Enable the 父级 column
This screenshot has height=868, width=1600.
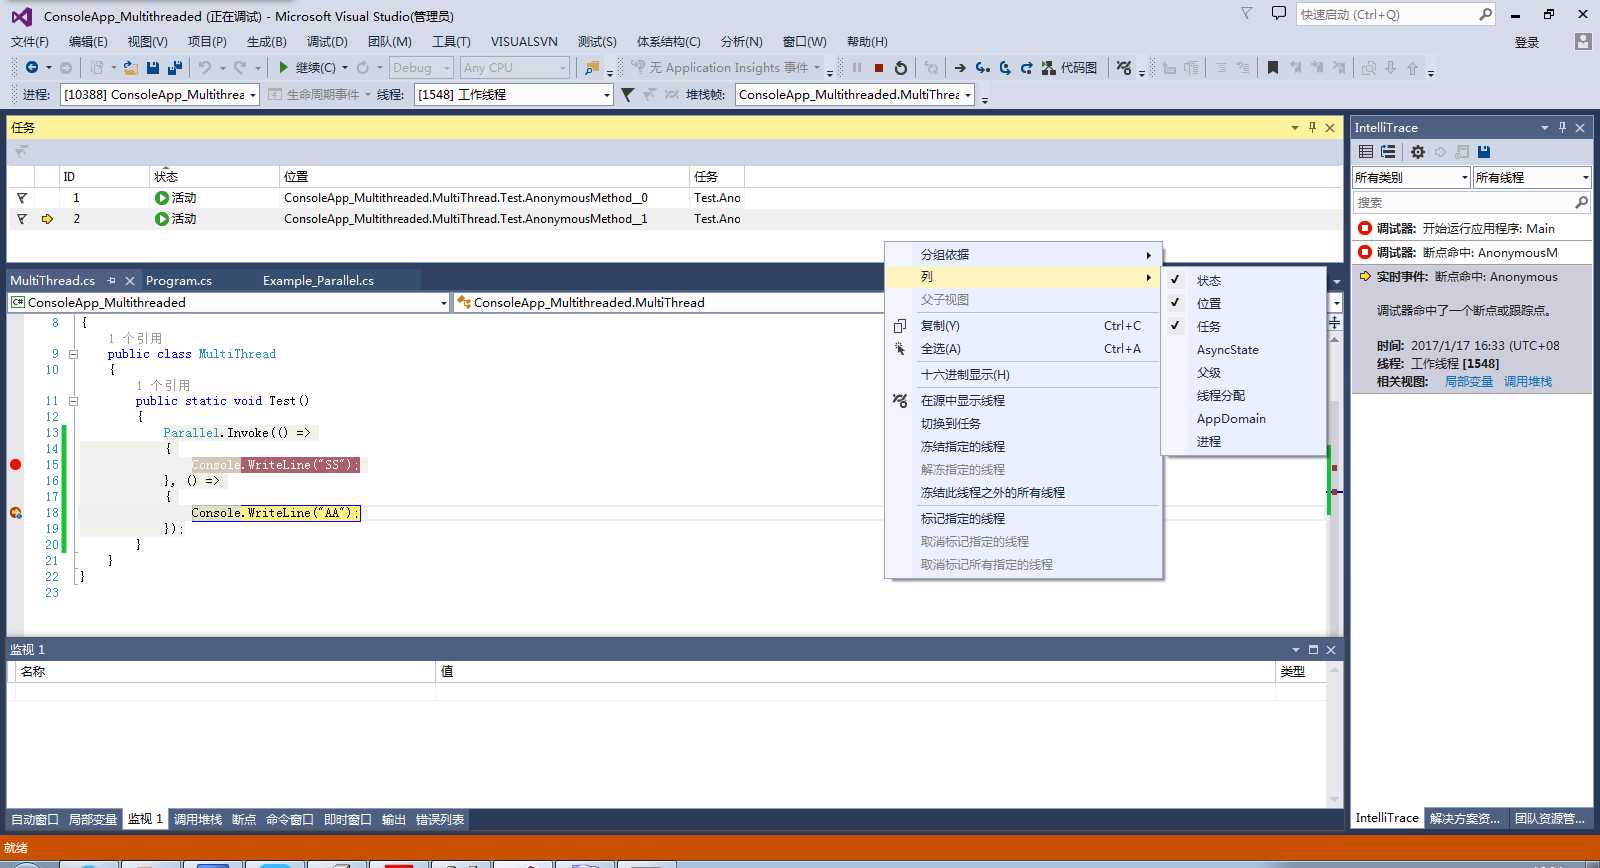click(x=1243, y=373)
